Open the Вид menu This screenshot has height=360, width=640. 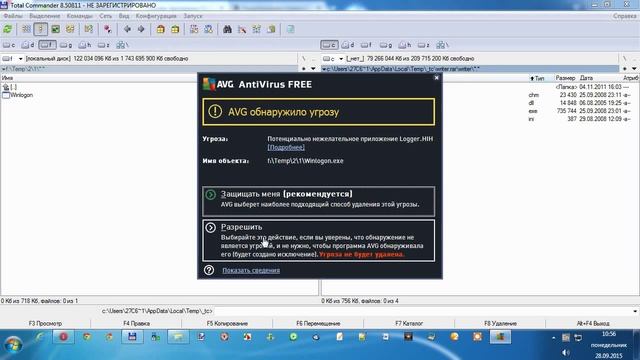click(x=124, y=16)
